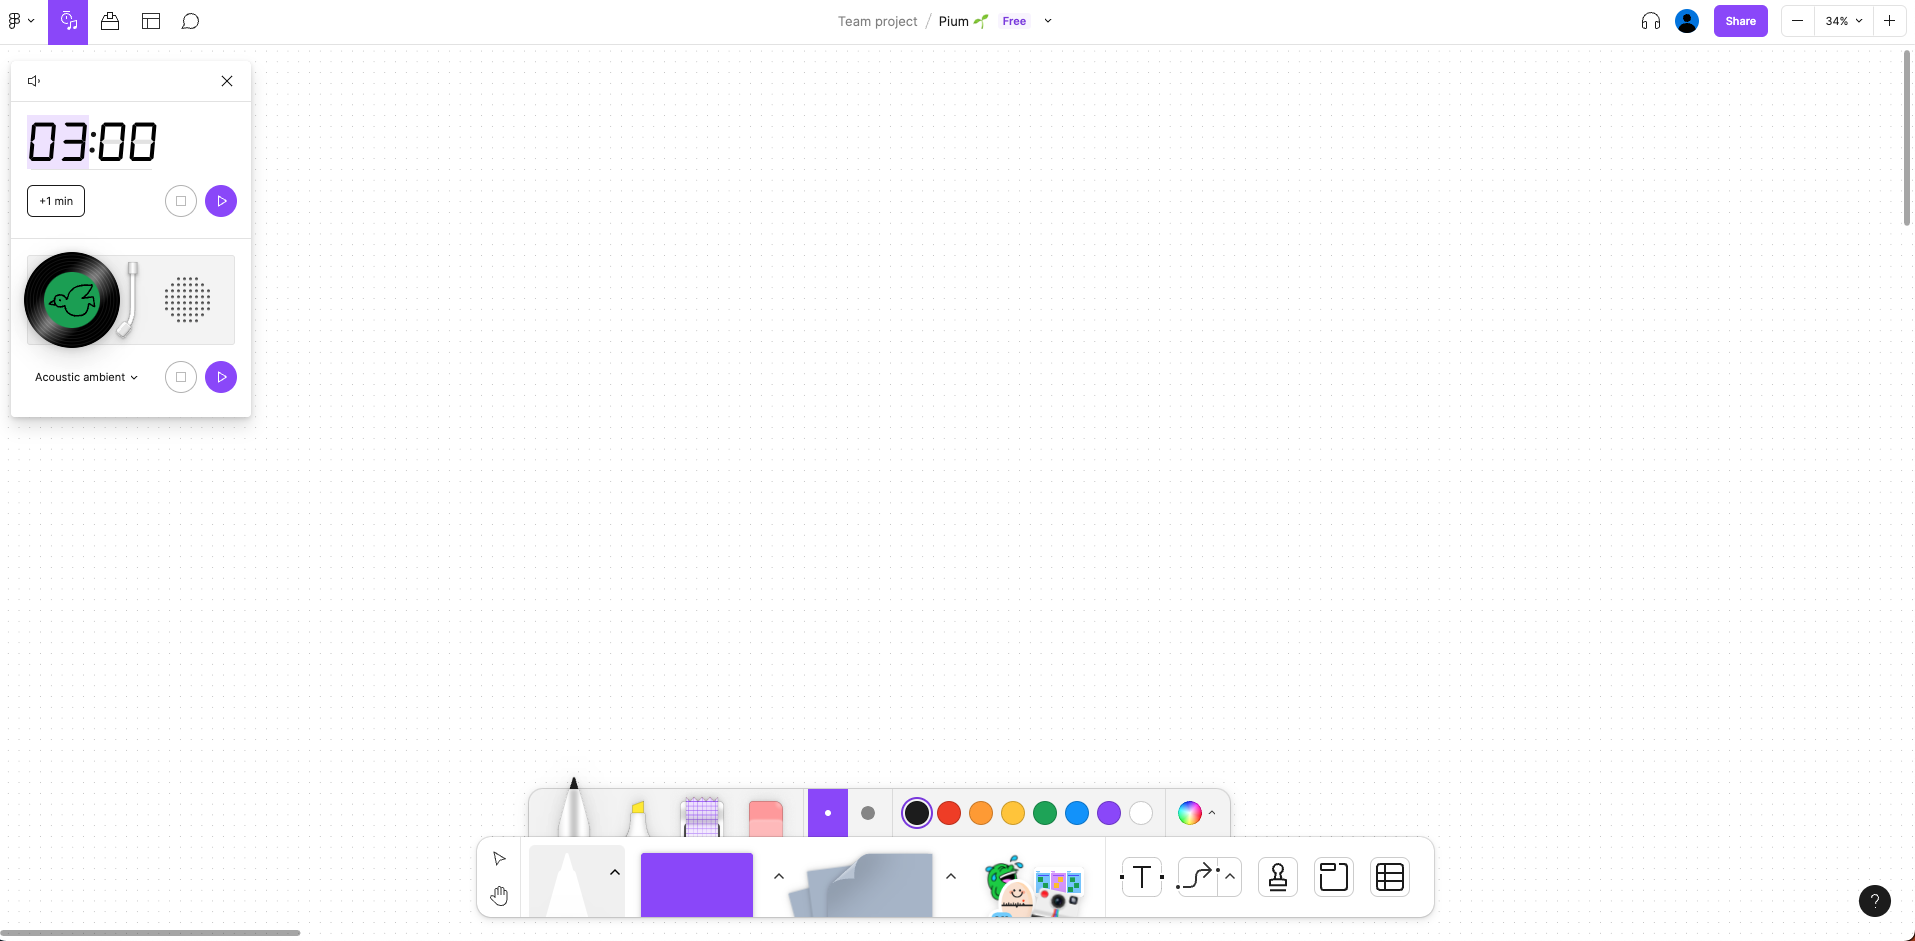The image size is (1915, 941).
Task: Select the thin stroke size
Action: [x=827, y=813]
